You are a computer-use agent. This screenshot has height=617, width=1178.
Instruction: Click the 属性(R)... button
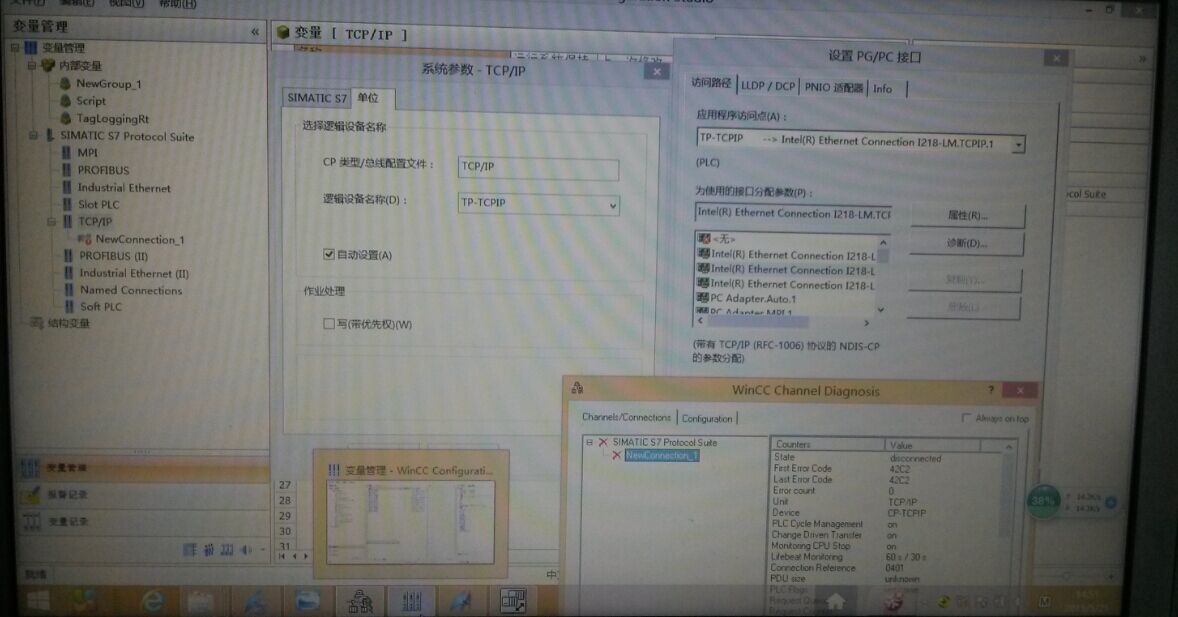[x=968, y=215]
